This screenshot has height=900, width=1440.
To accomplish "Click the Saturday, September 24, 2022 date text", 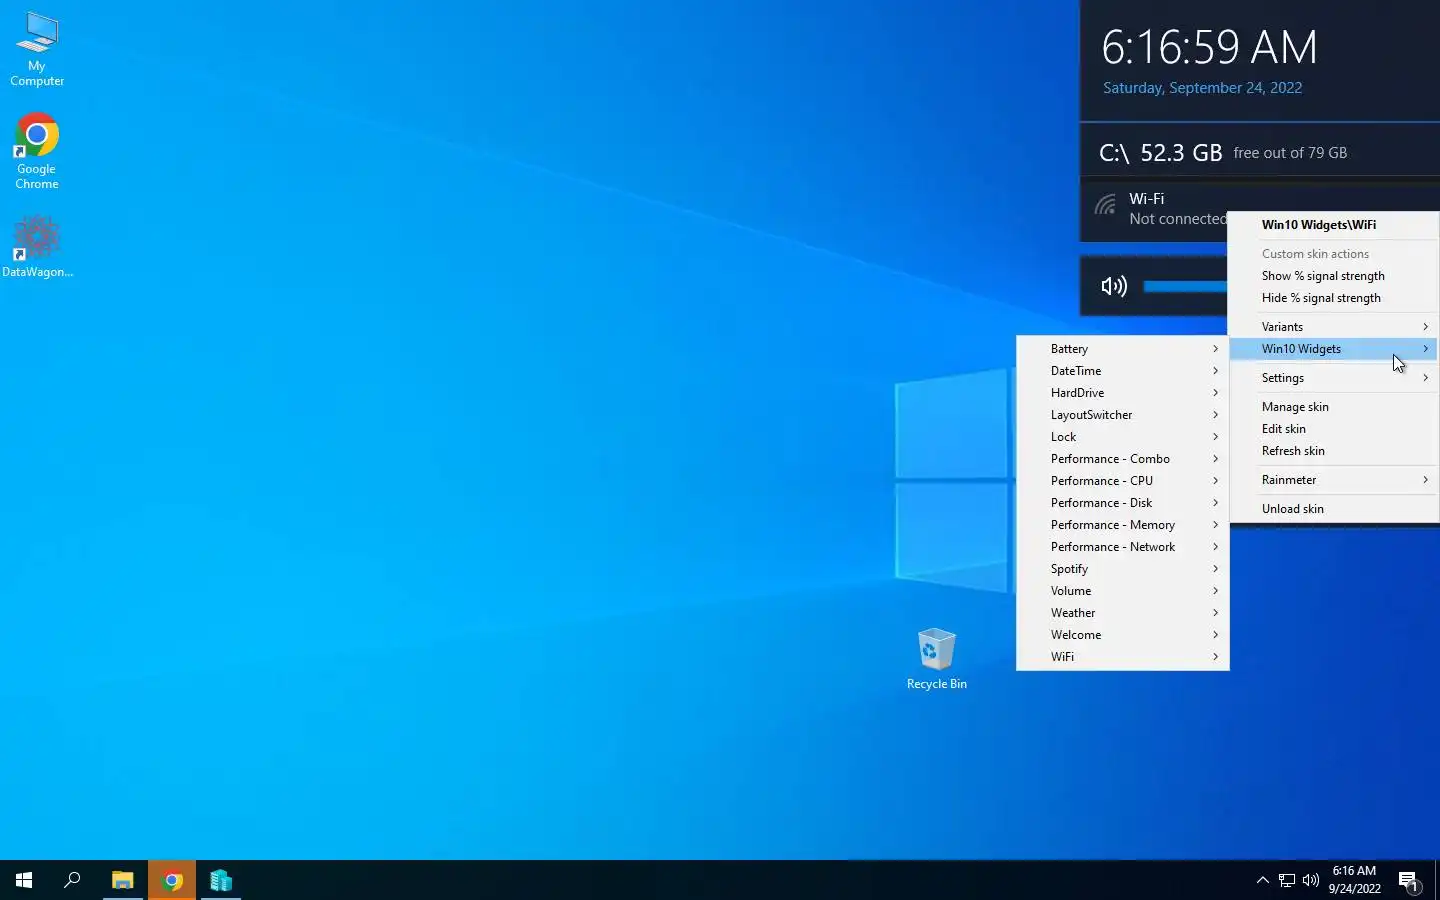I will coord(1202,88).
